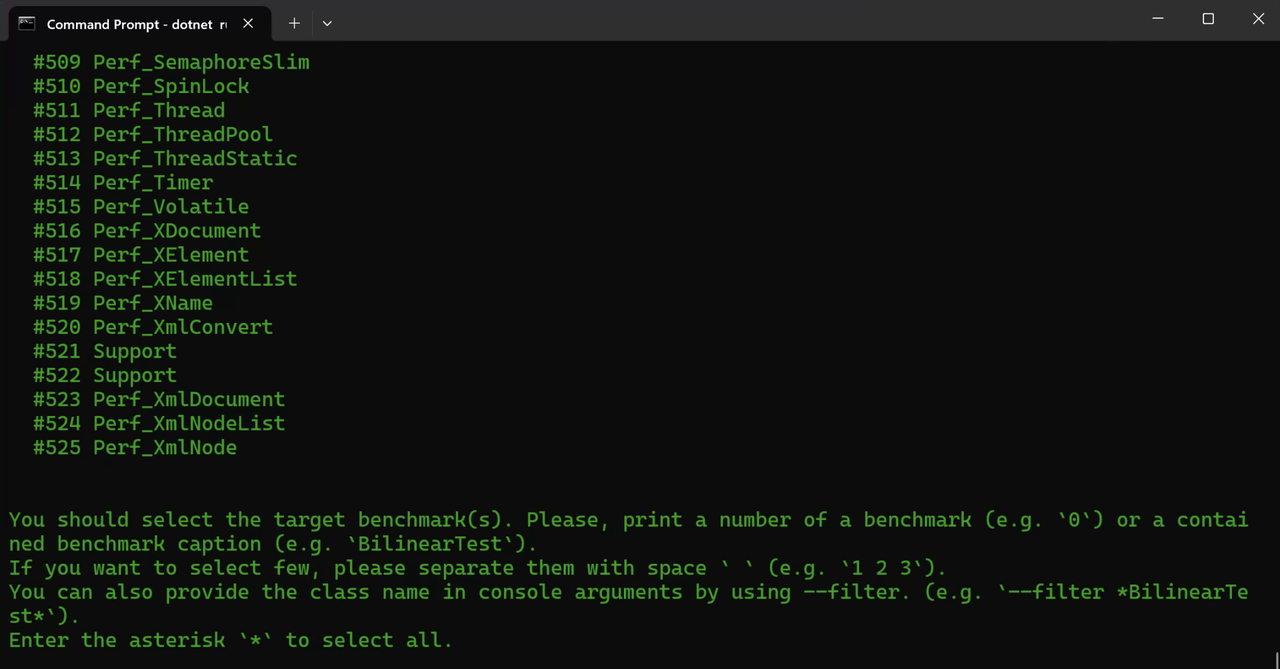The height and width of the screenshot is (669, 1280).
Task: Open the Windows Terminal tab switcher chevron
Action: [x=326, y=22]
